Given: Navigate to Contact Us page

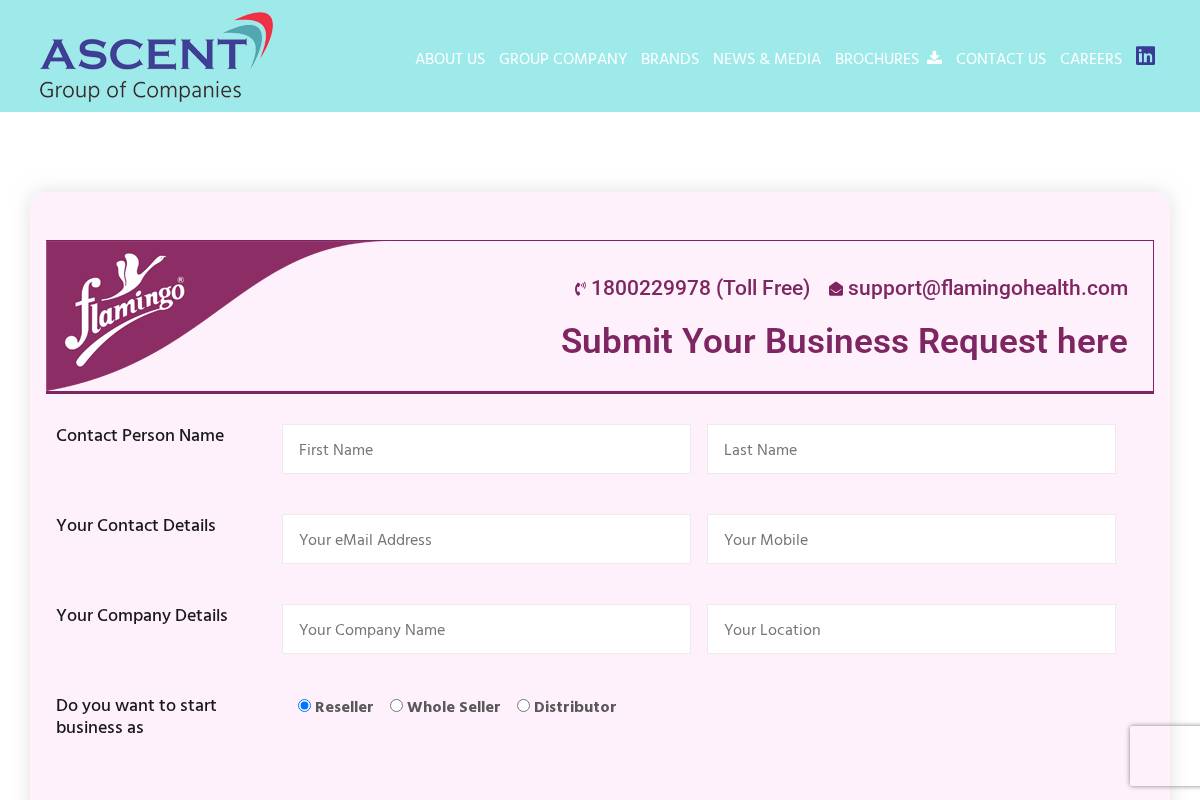Looking at the screenshot, I should (x=1001, y=59).
